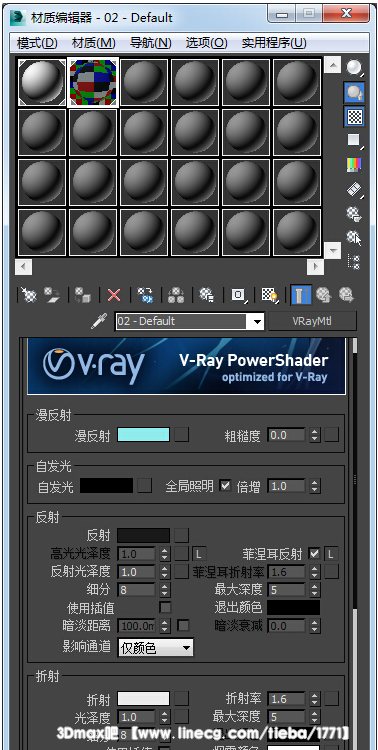Click Go Forward to Sibling icon
The height and width of the screenshot is (750, 378).
pos(346,295)
